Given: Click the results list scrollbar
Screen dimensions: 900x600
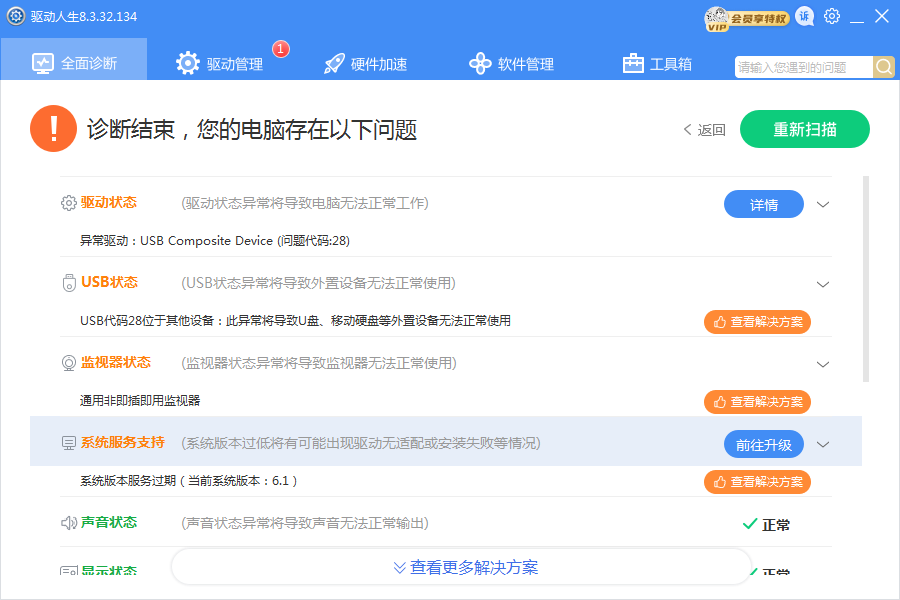Looking at the screenshot, I should coord(866,279).
